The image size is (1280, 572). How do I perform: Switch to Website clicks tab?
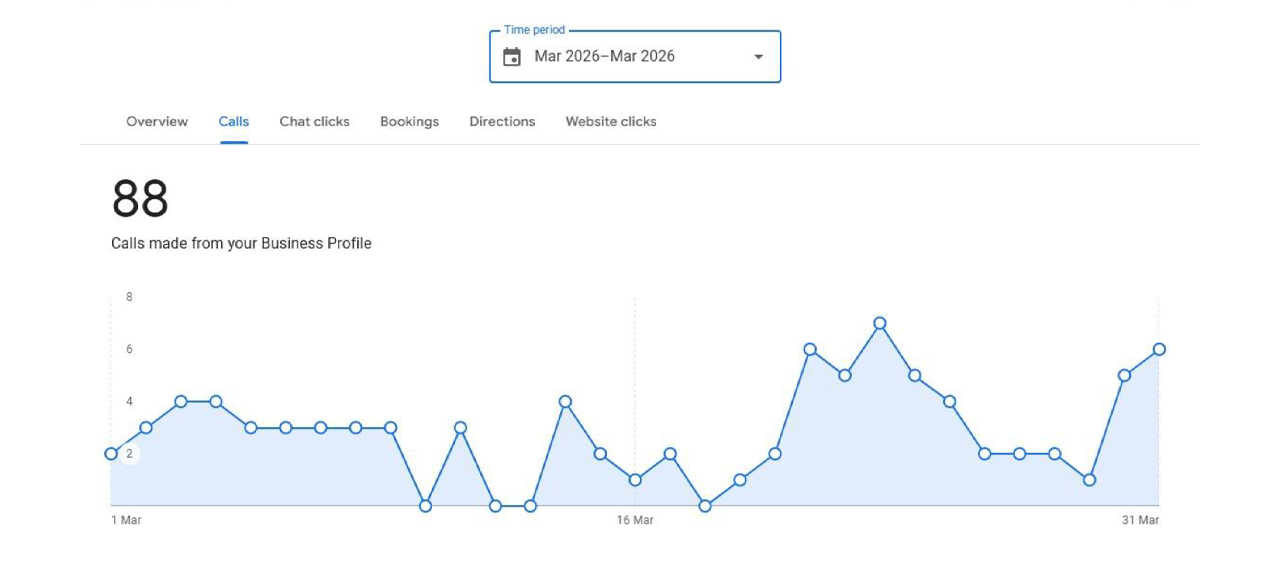pos(611,121)
